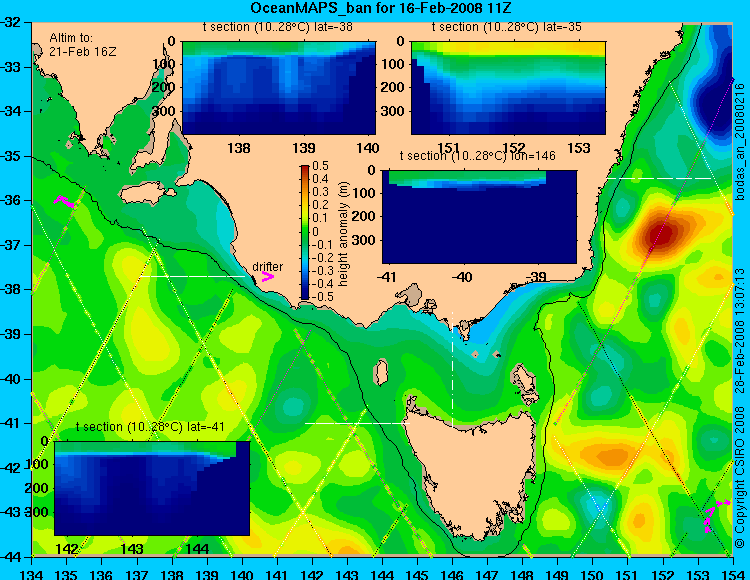This screenshot has width=750, height=580.
Task: Click the '-40' label under the lon=146 inset
Action: [x=461, y=277]
